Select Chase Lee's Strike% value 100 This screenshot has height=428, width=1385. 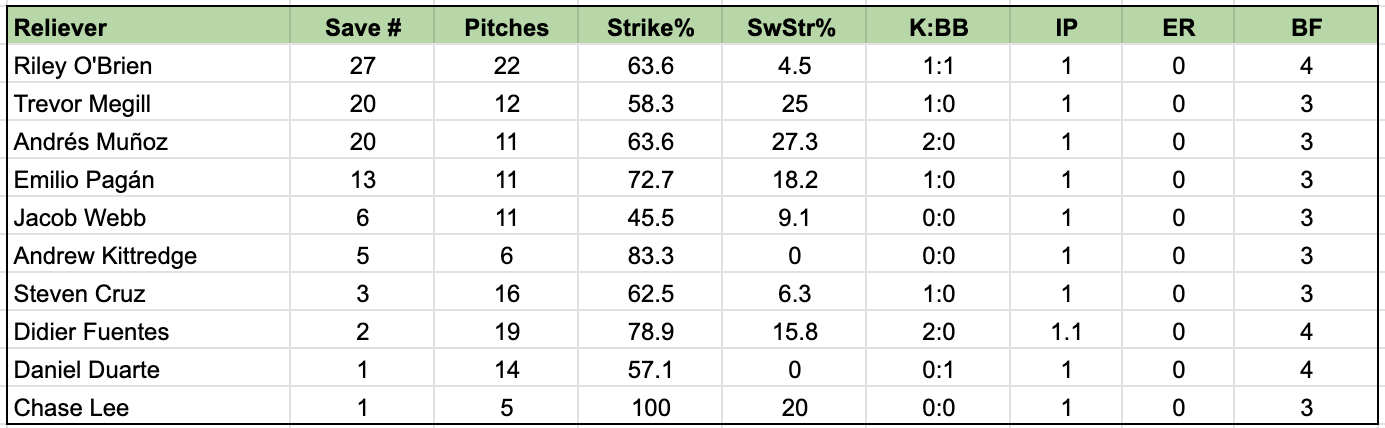[650, 407]
